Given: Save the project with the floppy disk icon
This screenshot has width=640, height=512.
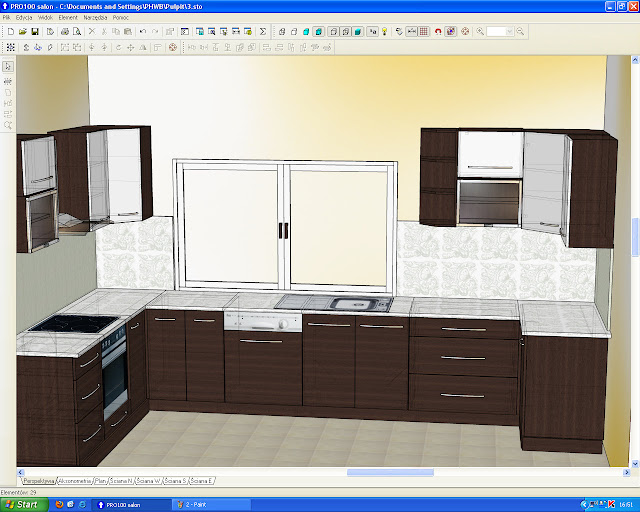Looking at the screenshot, I should coord(35,31).
